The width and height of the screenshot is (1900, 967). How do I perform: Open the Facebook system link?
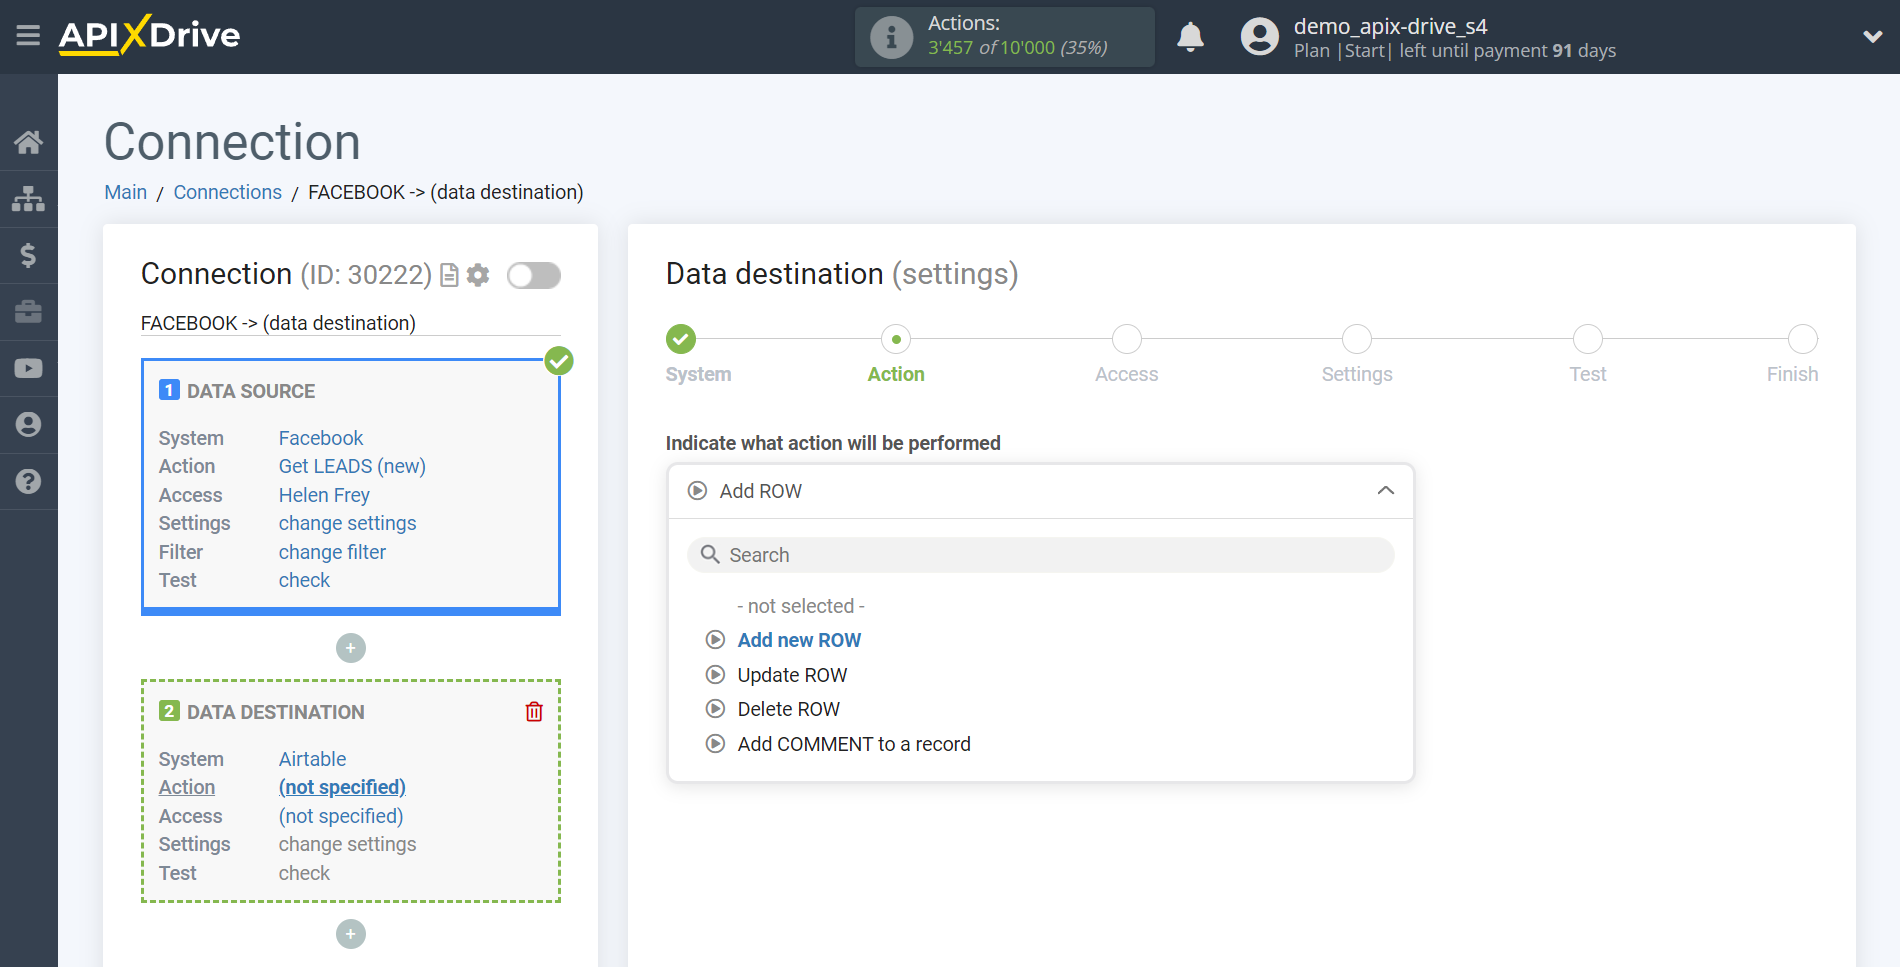click(321, 438)
